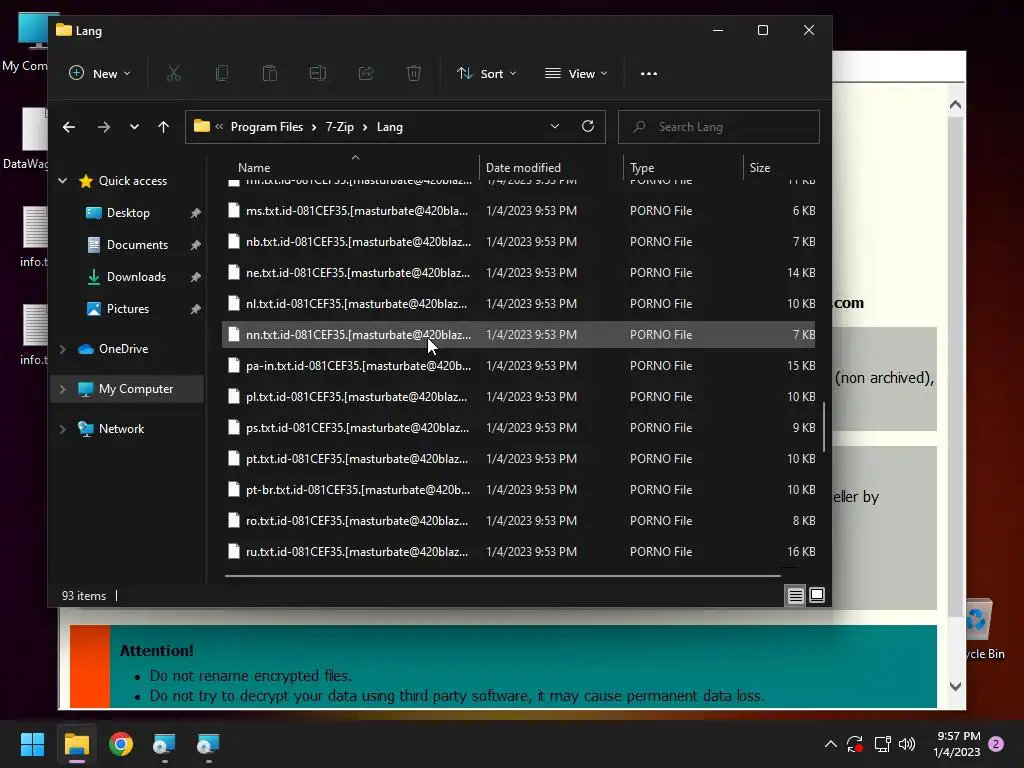
Task: Open the Windows Start menu
Action: pos(32,744)
